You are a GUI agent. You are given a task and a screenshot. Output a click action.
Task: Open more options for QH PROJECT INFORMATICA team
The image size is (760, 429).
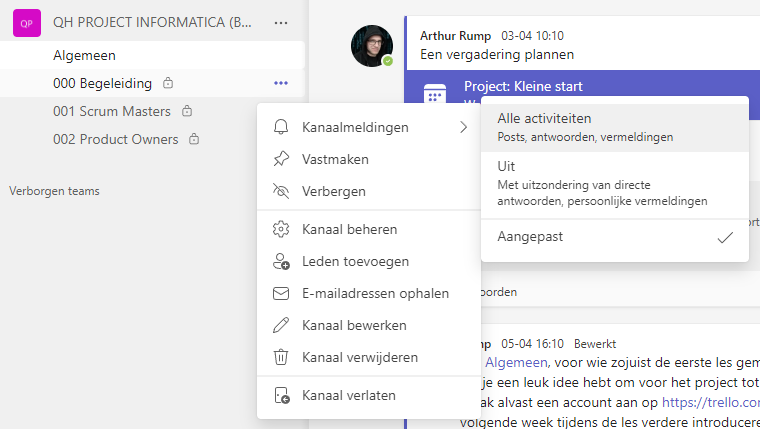281,22
